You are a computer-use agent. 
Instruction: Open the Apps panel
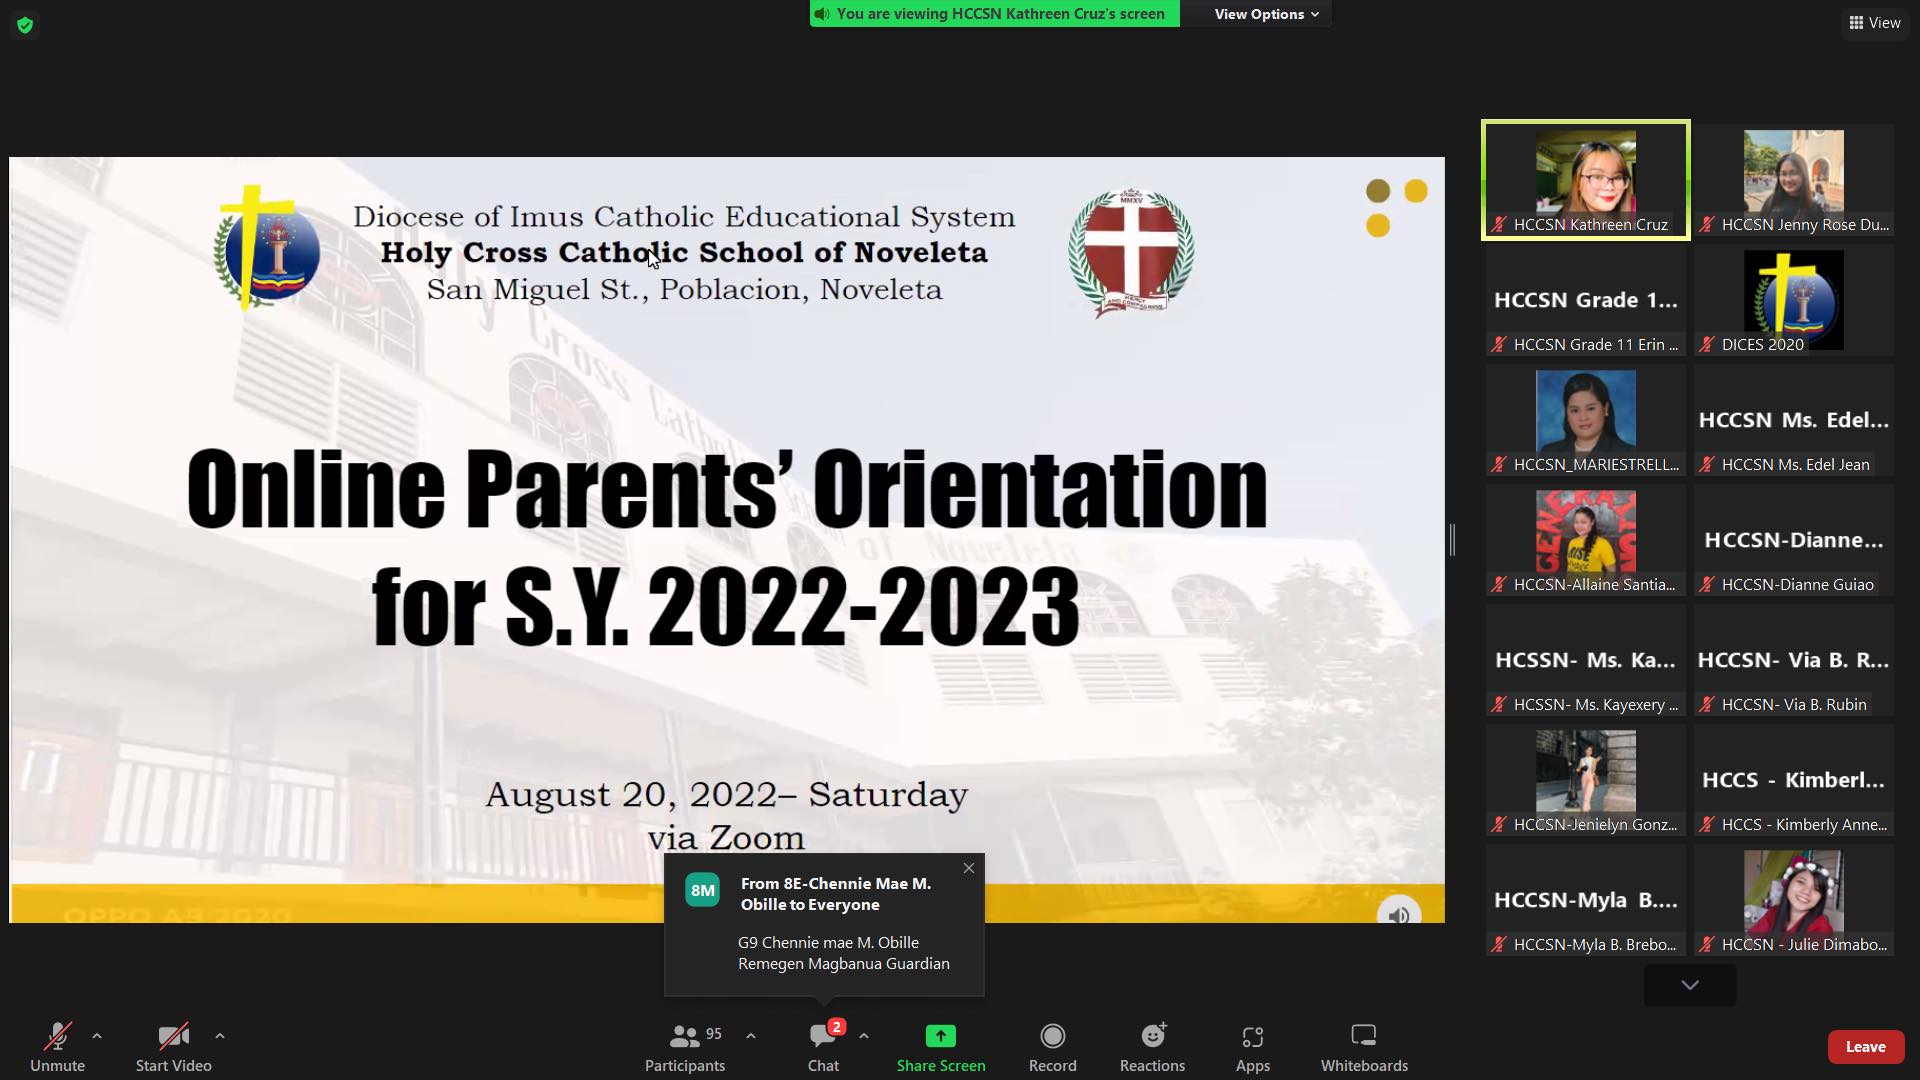click(1252, 1046)
